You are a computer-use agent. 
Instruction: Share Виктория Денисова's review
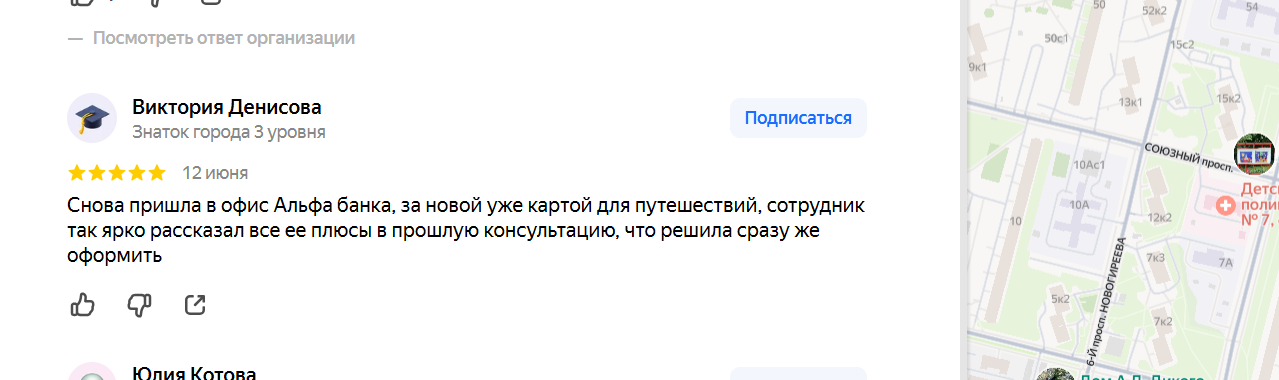[x=195, y=305]
